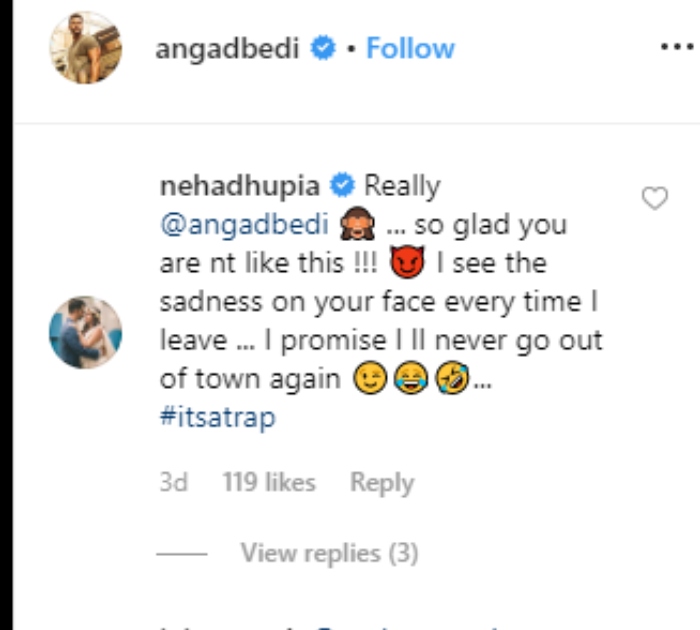The image size is (700, 630).
Task: Open angadbedi's profile picture in the header
Action: 86,48
